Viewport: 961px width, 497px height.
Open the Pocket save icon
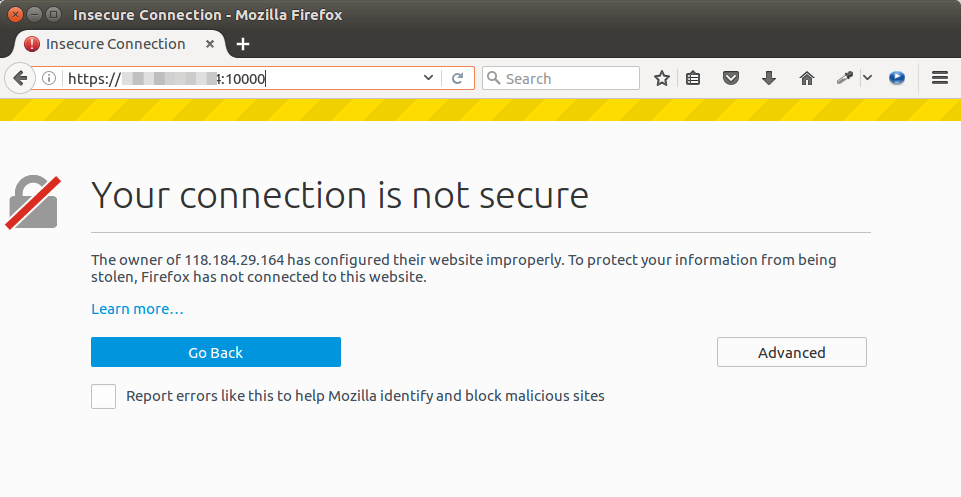click(x=731, y=78)
